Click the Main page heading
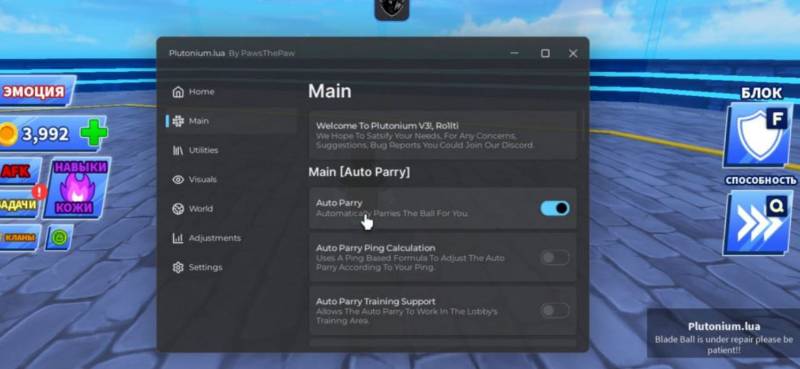This screenshot has height=369, width=800. [330, 91]
